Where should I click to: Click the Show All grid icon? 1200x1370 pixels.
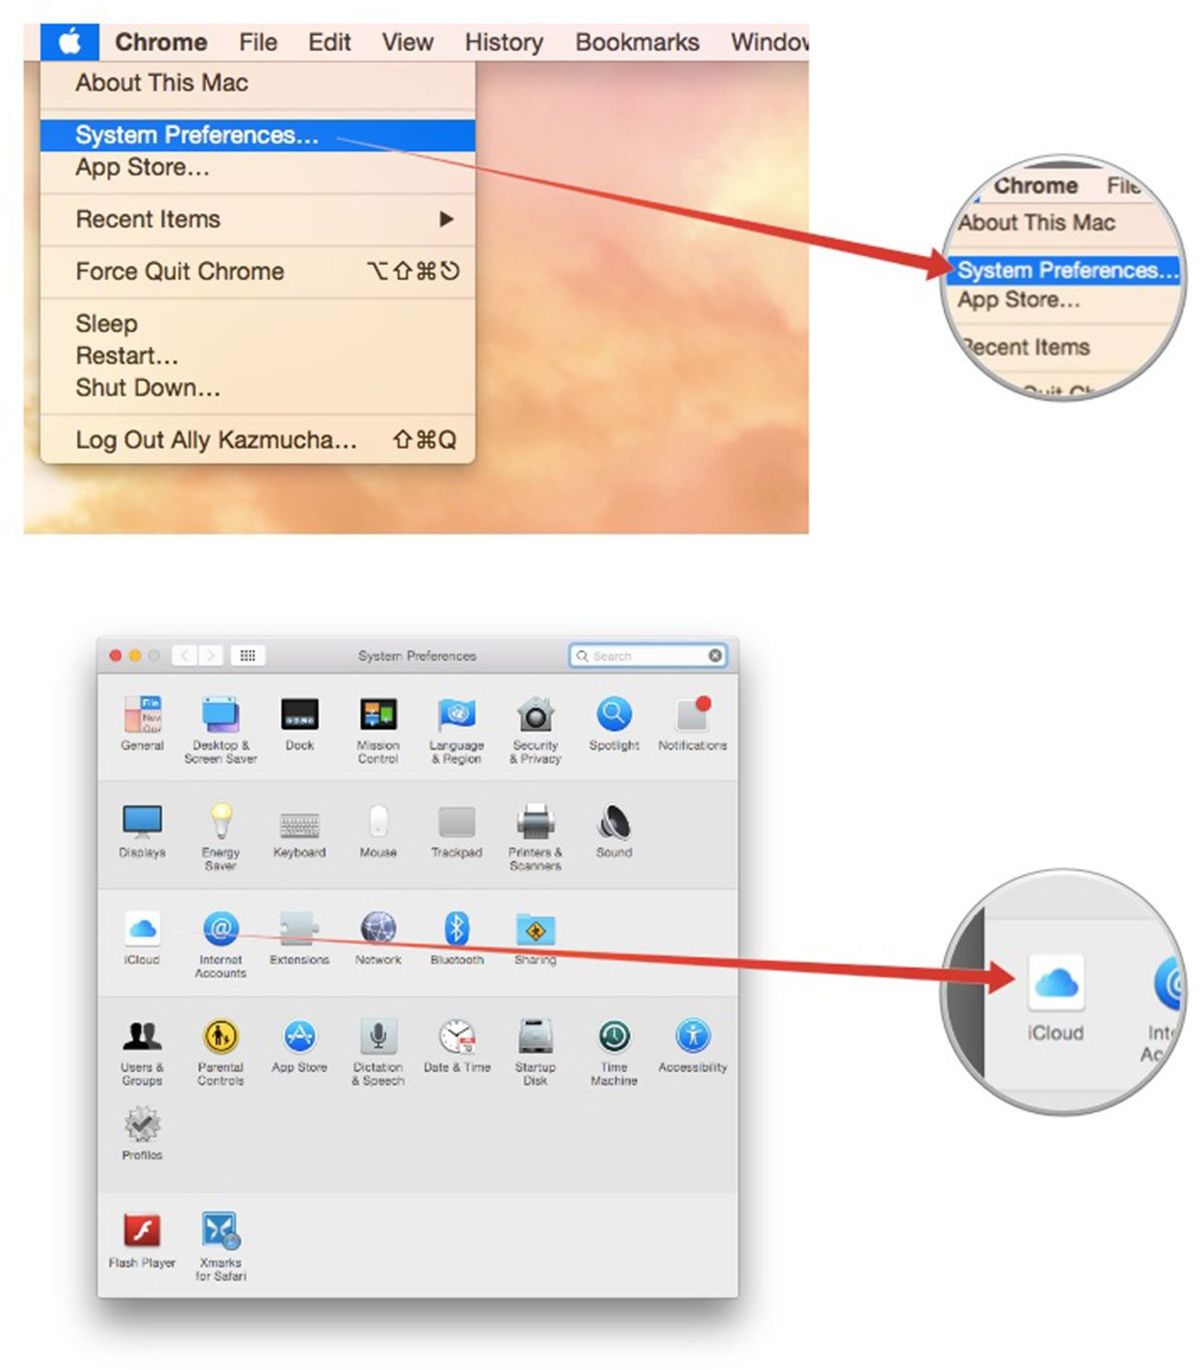point(248,655)
